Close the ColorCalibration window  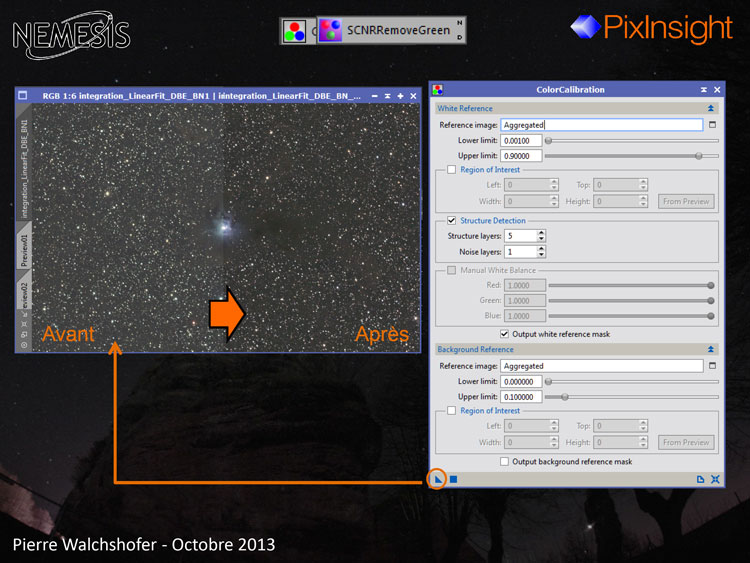(717, 89)
